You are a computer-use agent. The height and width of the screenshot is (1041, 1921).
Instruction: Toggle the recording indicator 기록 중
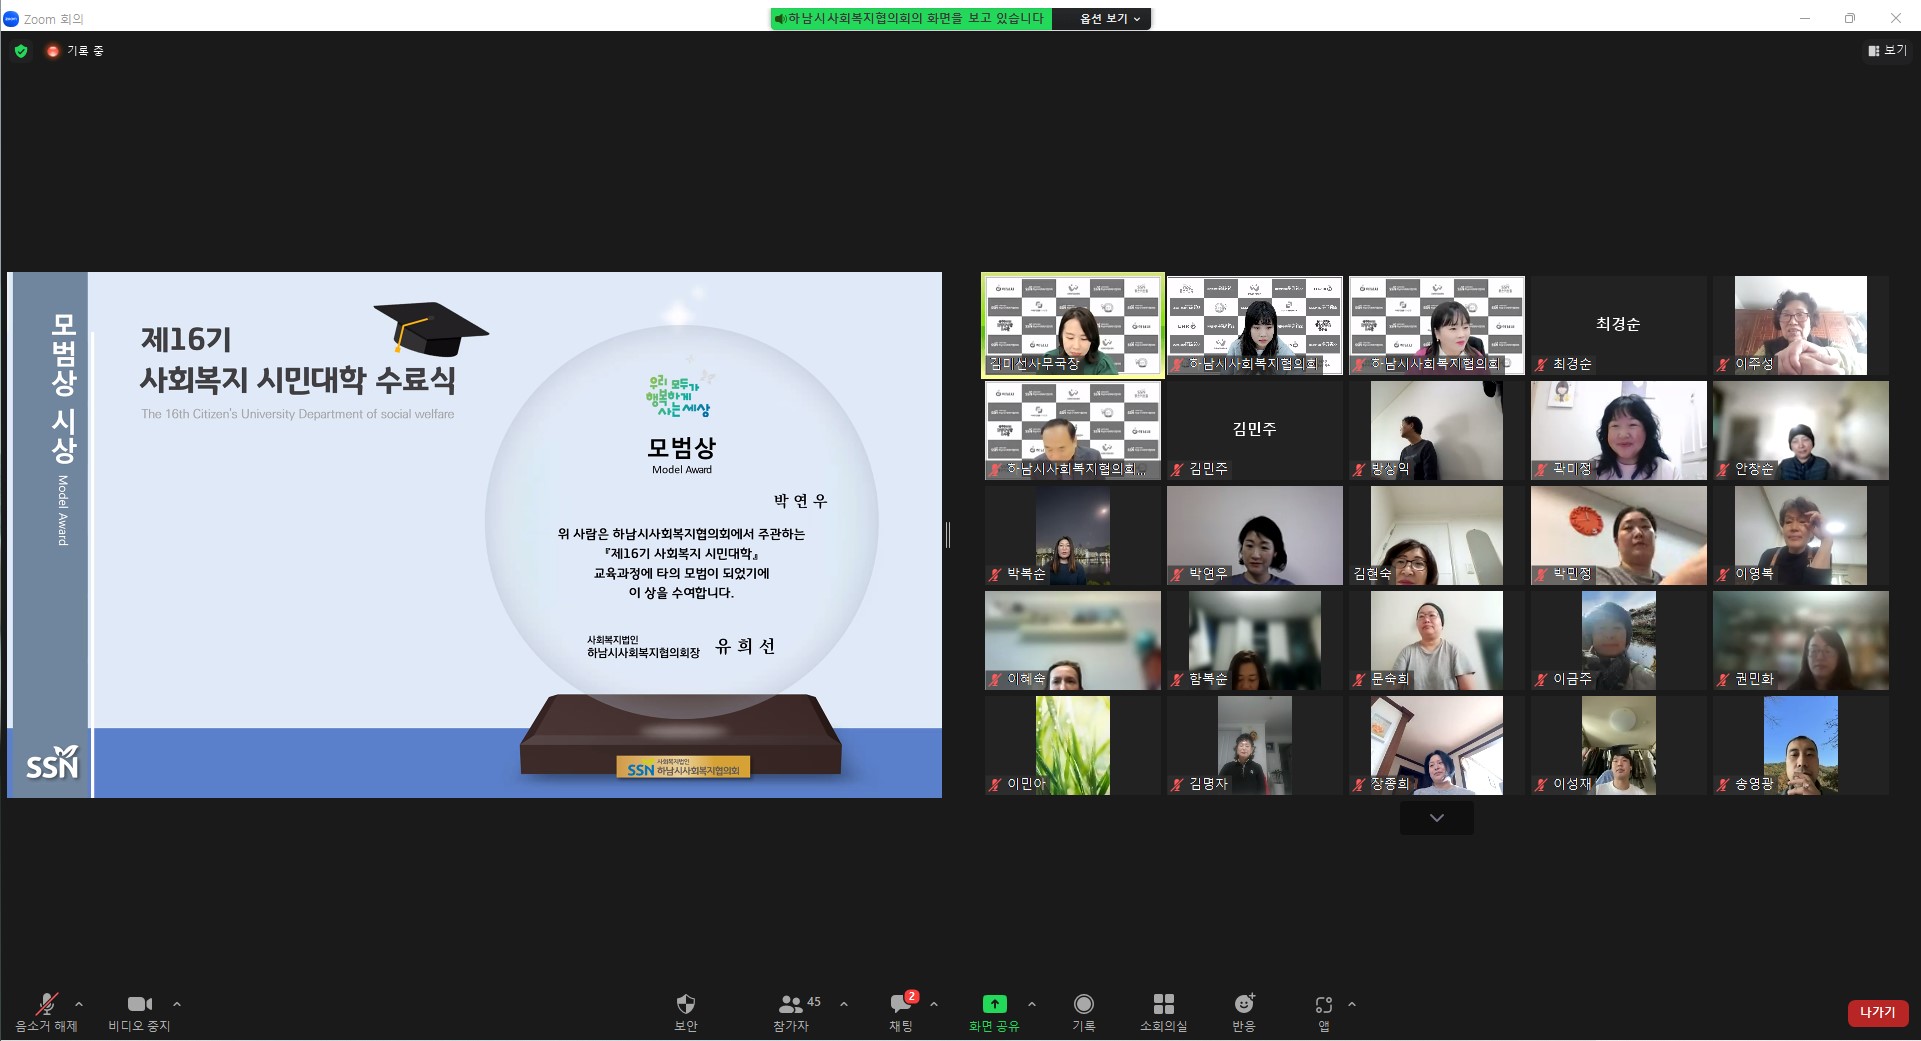pyautogui.click(x=75, y=51)
